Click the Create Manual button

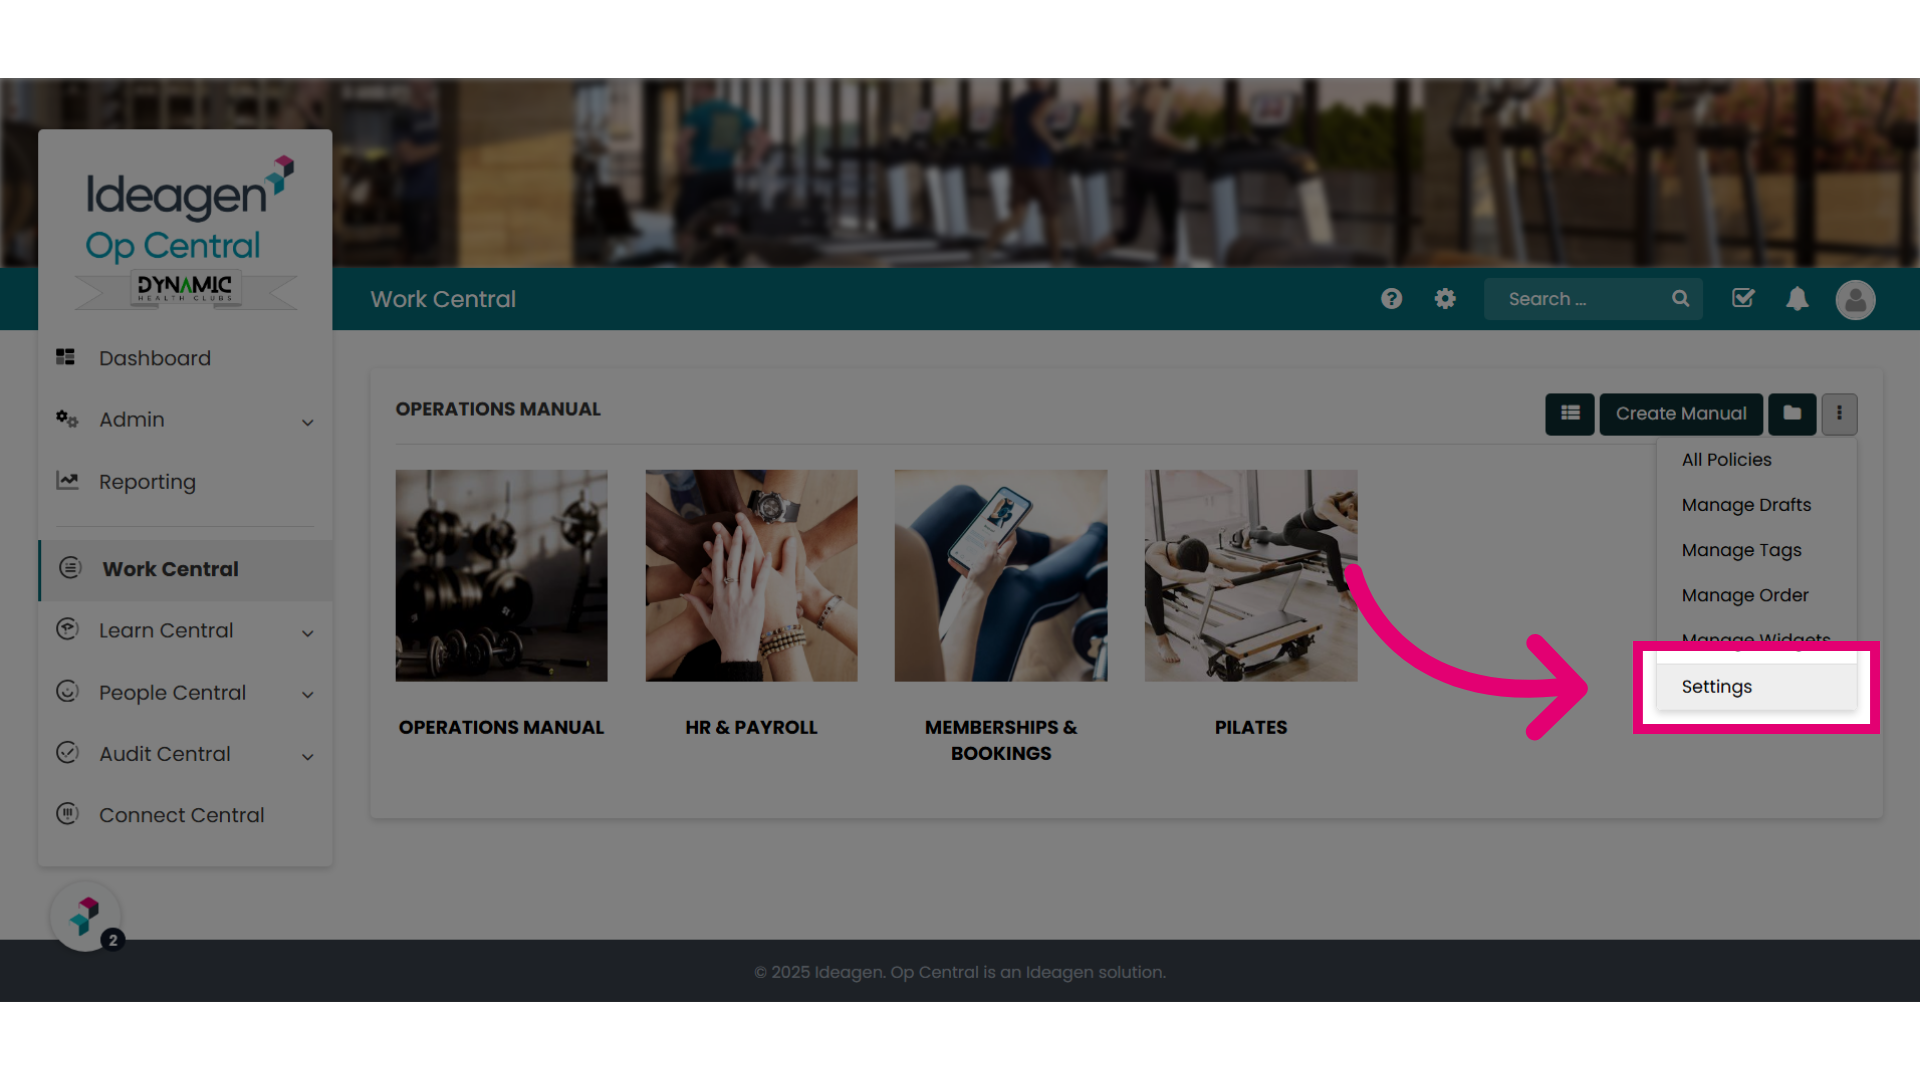1681,414
